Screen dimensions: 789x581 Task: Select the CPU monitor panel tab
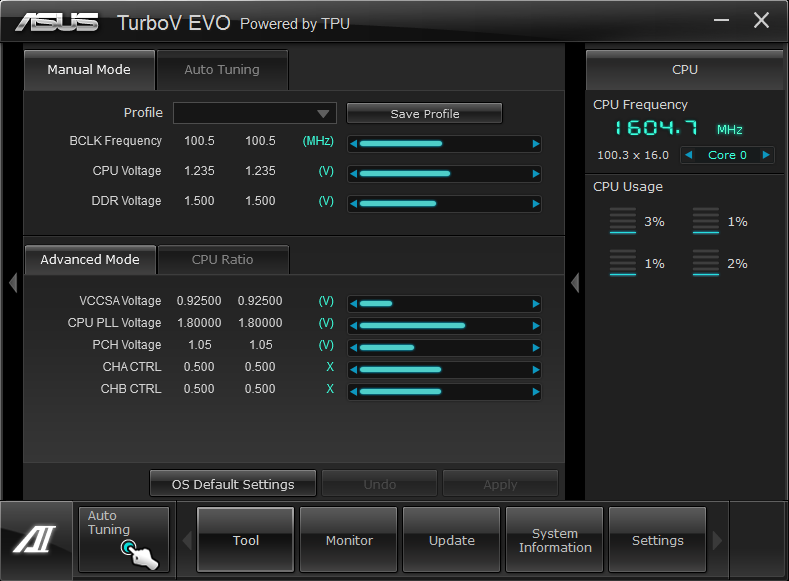[685, 70]
